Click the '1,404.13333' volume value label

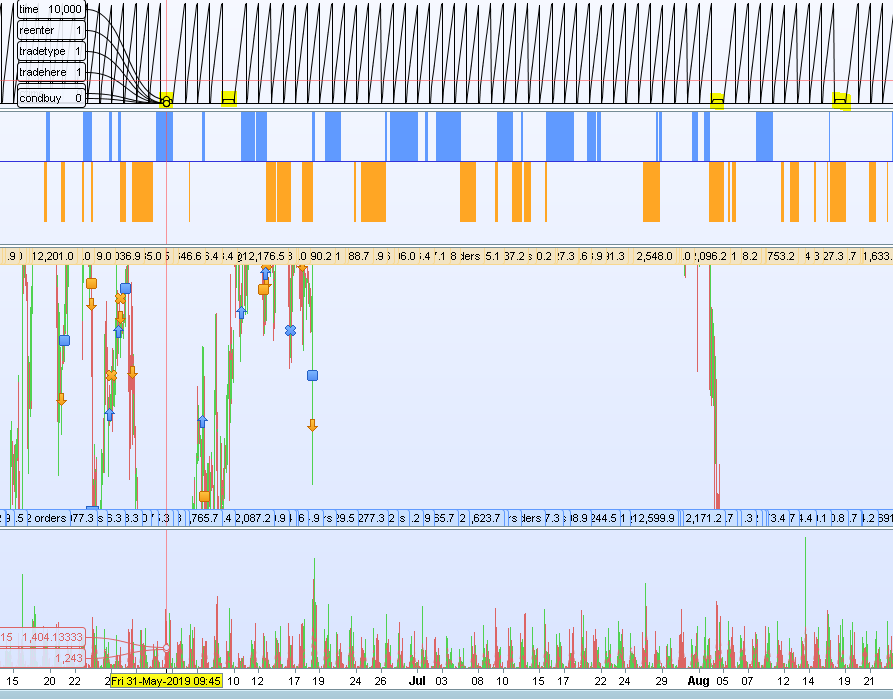tap(43, 637)
